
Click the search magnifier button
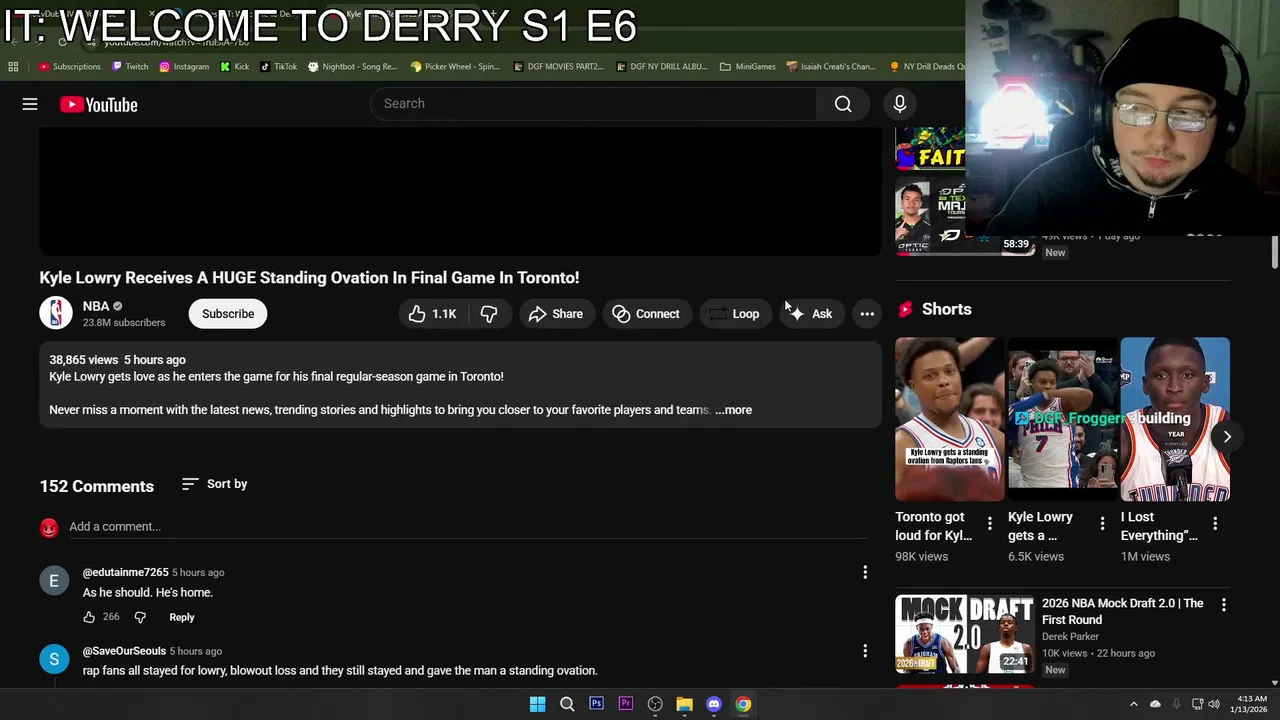843,104
